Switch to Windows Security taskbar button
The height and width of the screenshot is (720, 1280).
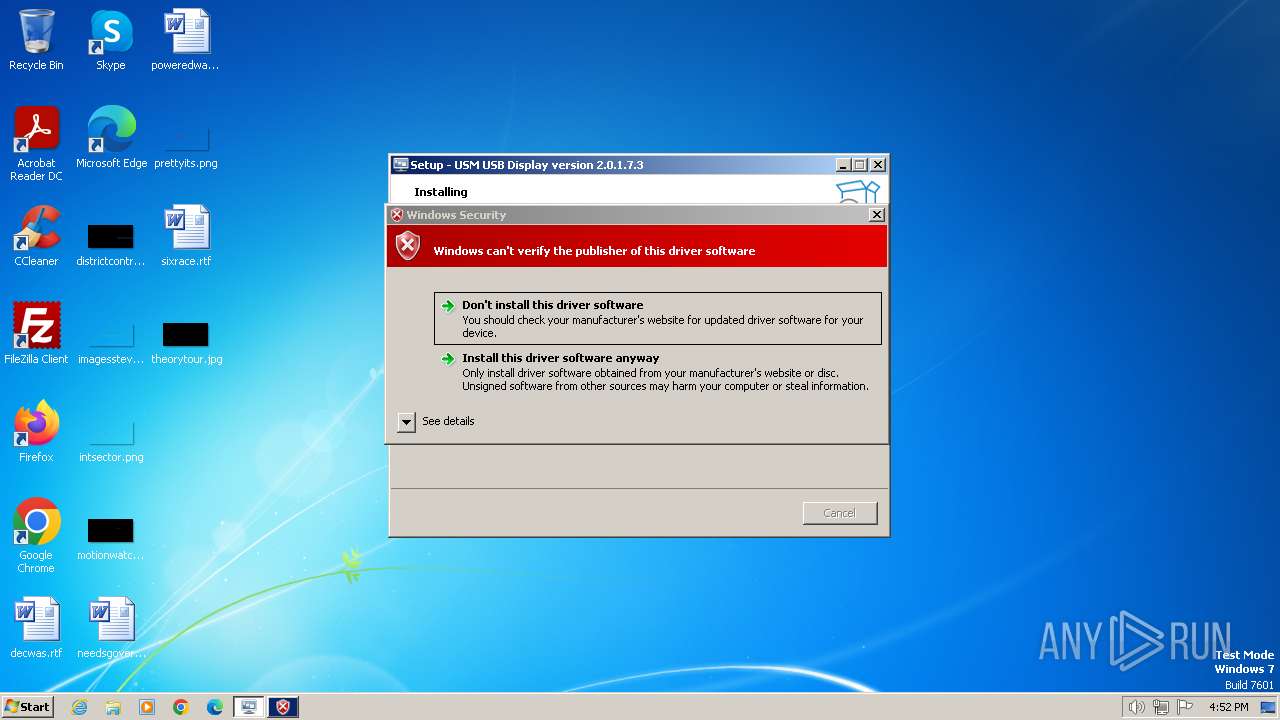(283, 707)
